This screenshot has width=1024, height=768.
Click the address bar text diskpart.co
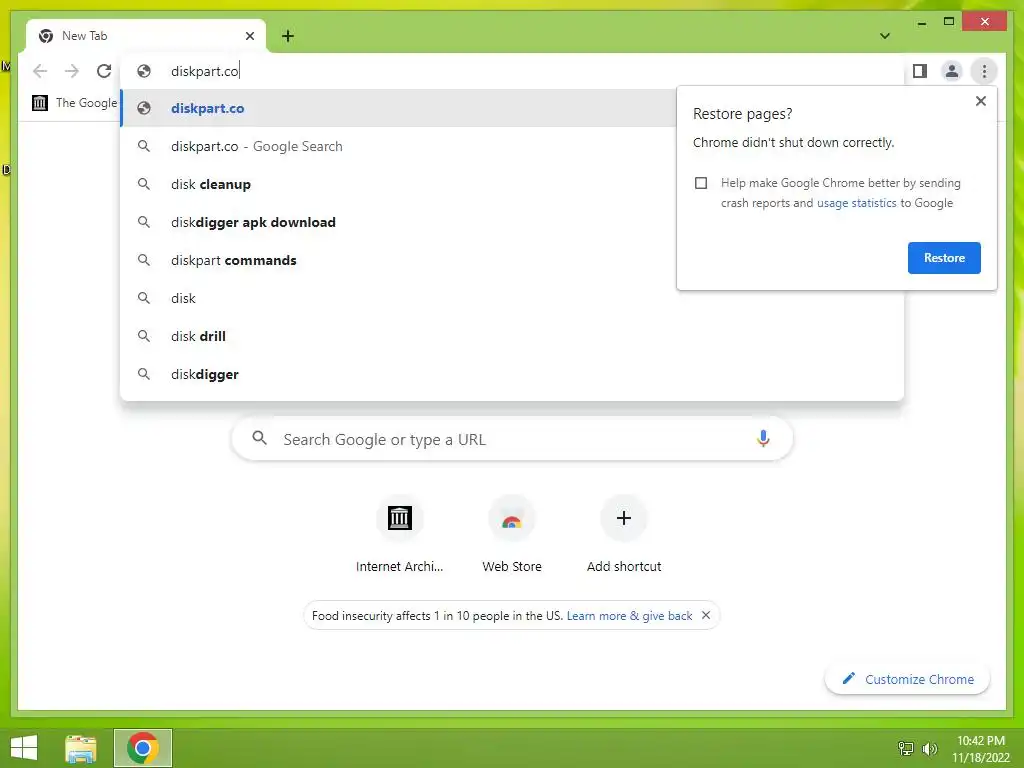pos(204,71)
